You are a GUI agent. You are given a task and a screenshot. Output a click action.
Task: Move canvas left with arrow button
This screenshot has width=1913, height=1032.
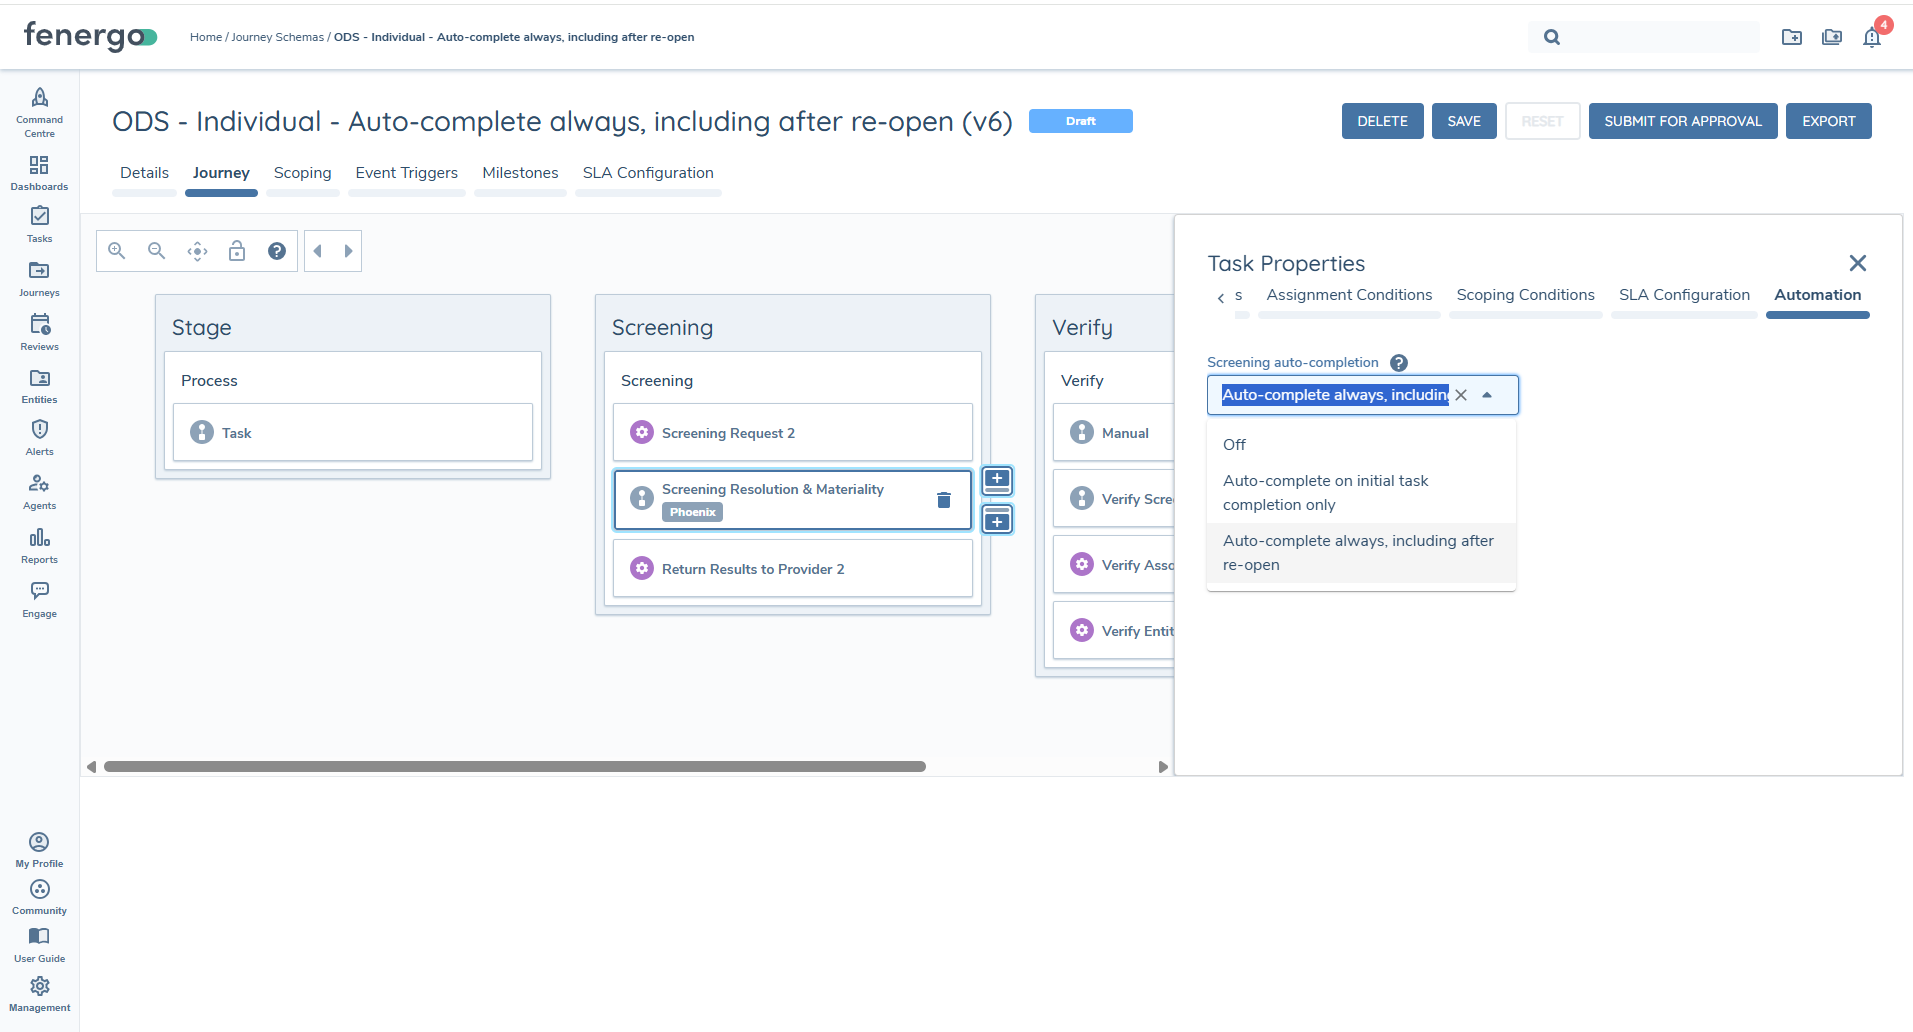318,251
